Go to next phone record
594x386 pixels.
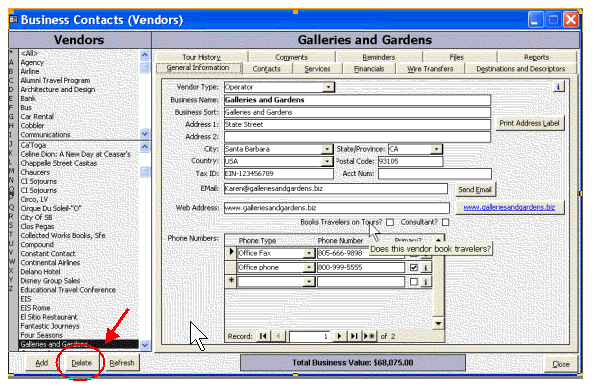click(x=339, y=336)
